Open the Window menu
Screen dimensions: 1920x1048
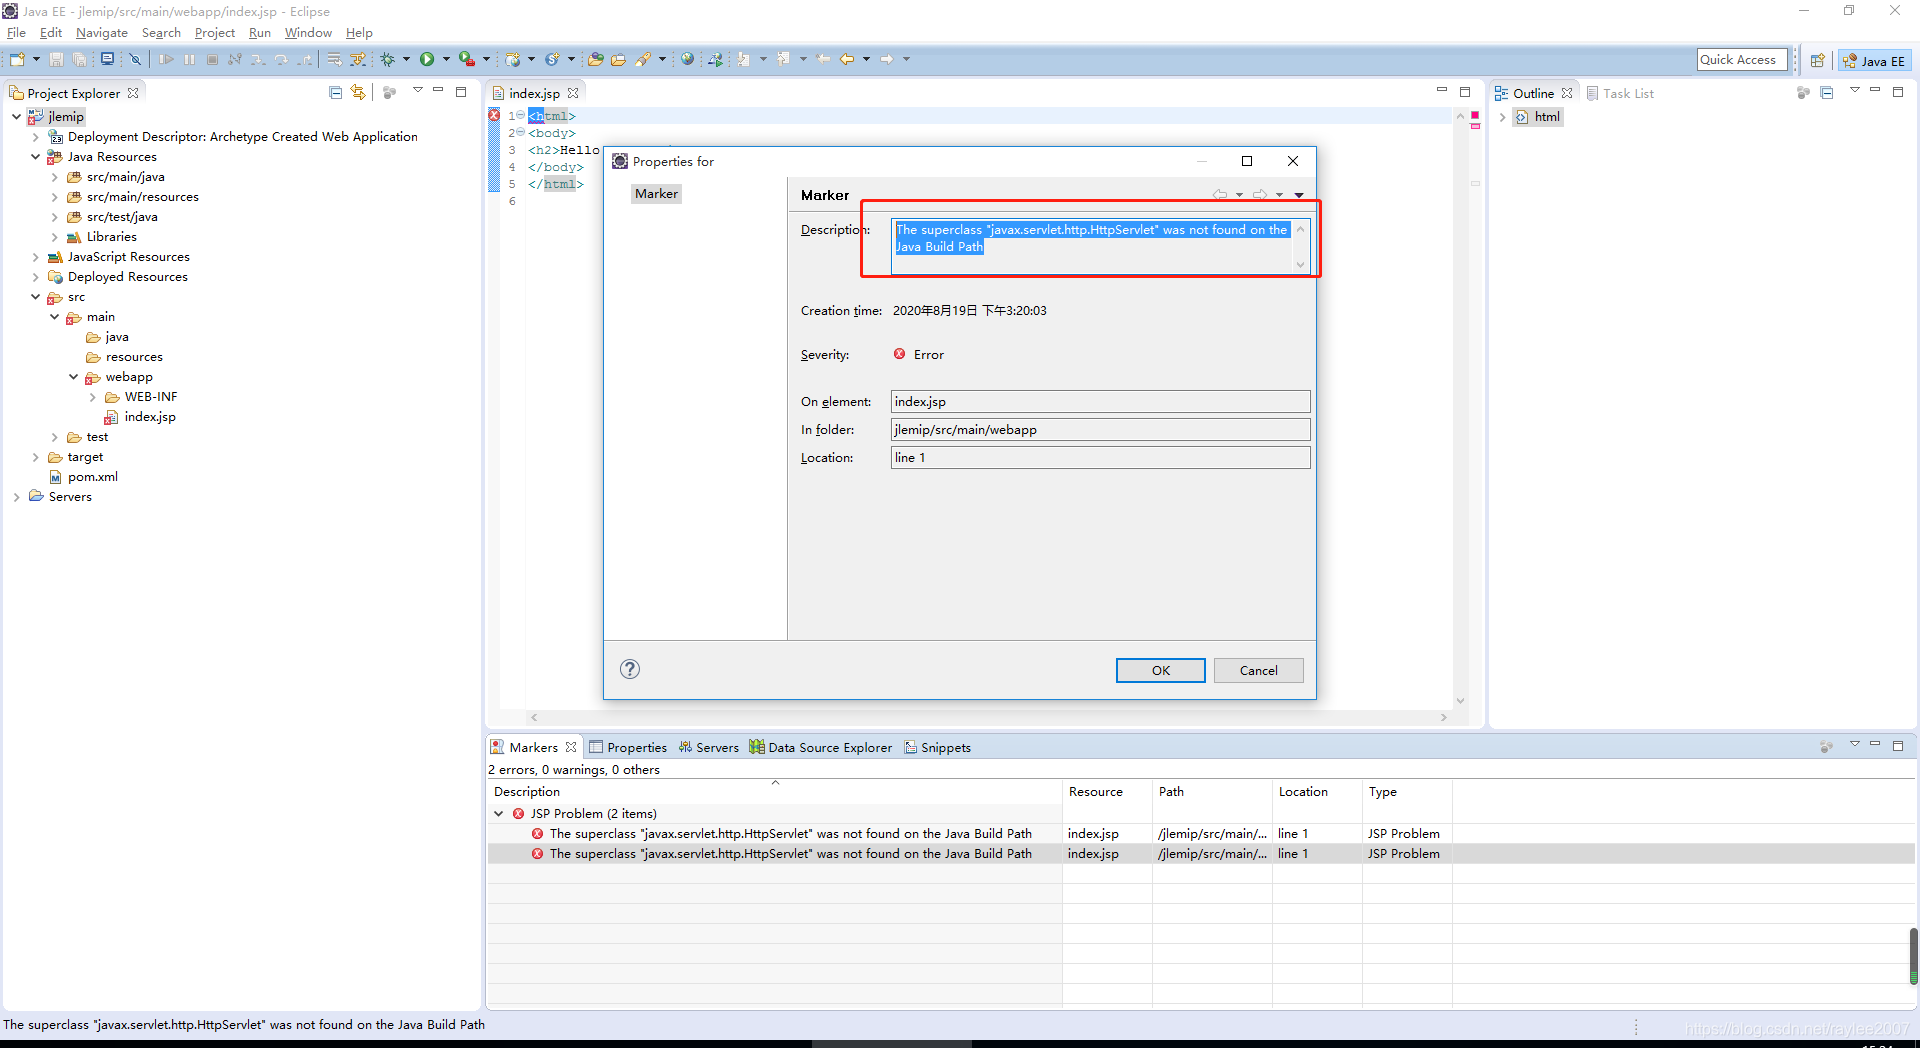(x=308, y=33)
